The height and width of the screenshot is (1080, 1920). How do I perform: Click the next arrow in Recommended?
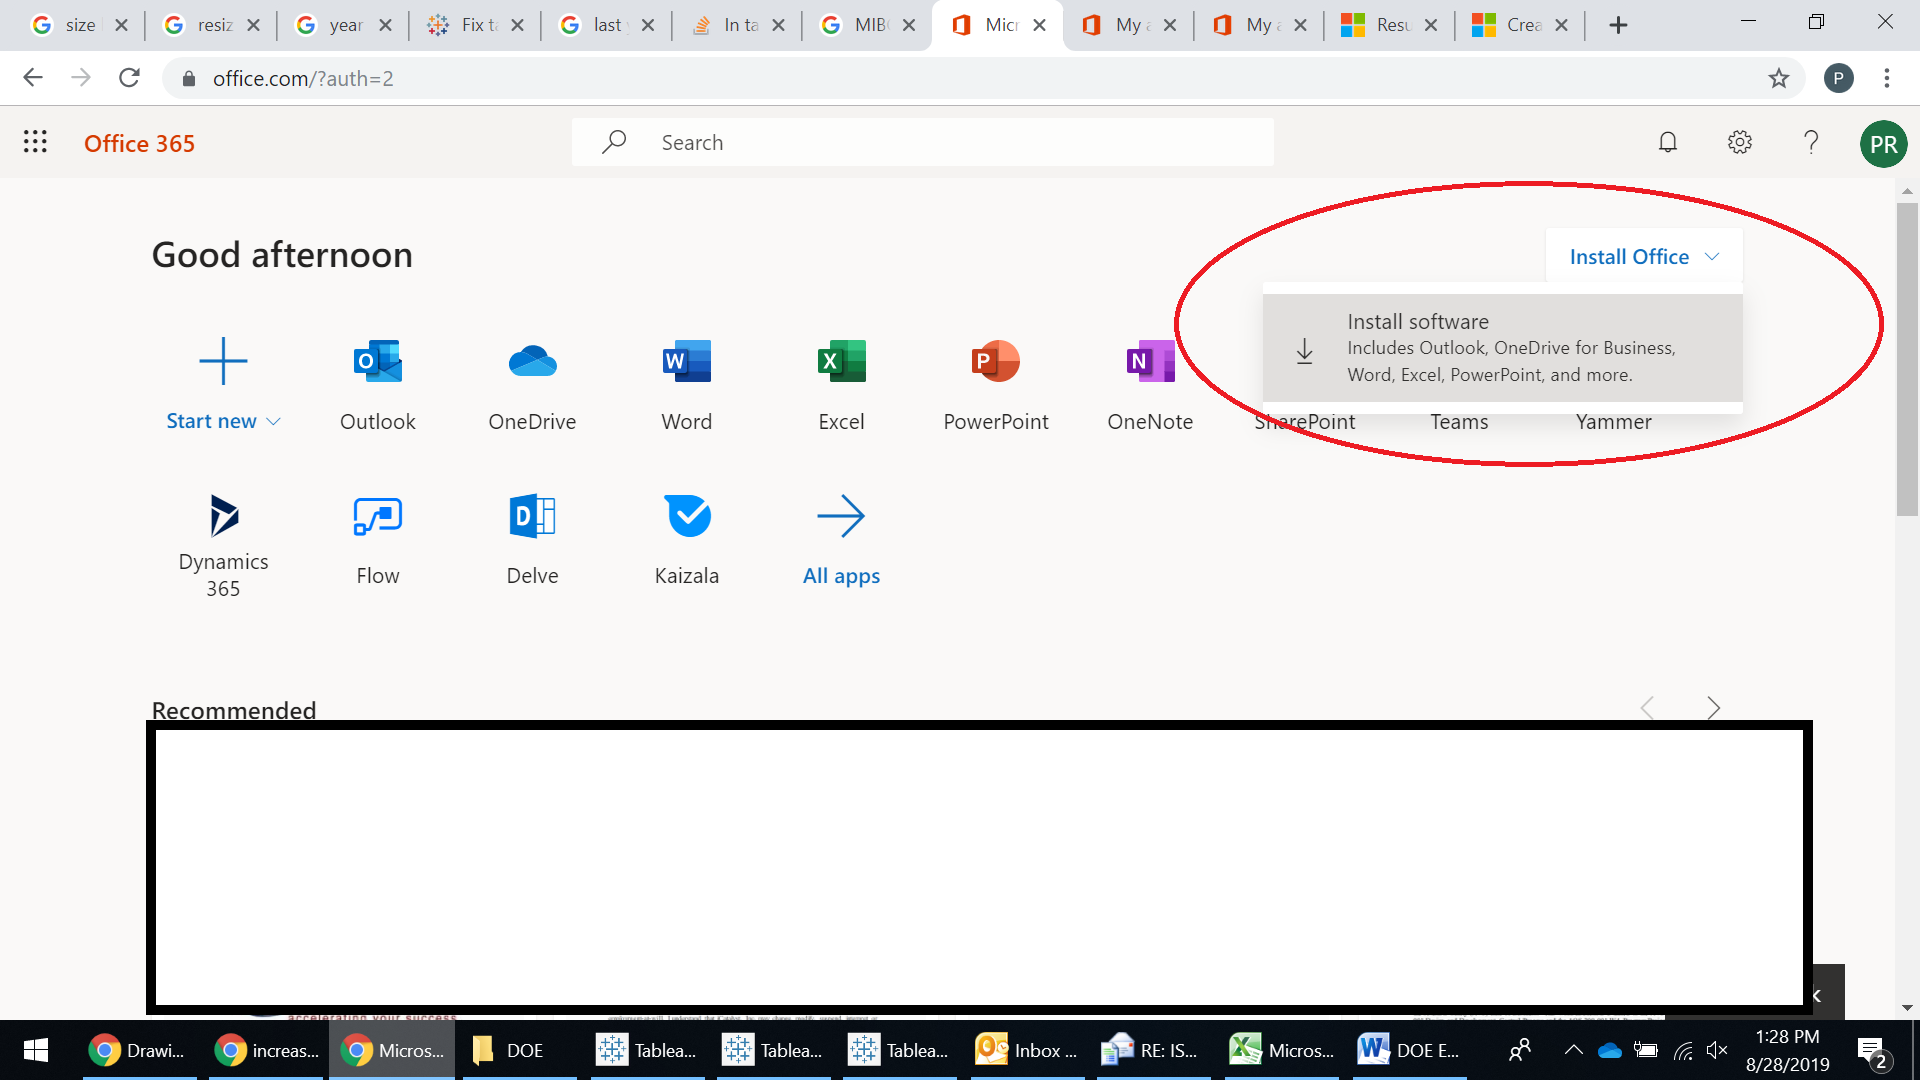click(1713, 708)
